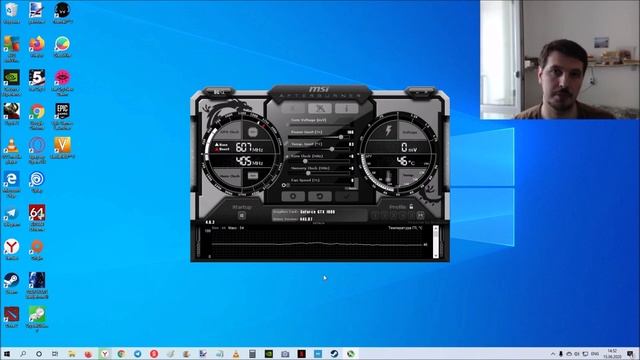Open the Afterburner info button
640x360 pixels.
(x=347, y=108)
